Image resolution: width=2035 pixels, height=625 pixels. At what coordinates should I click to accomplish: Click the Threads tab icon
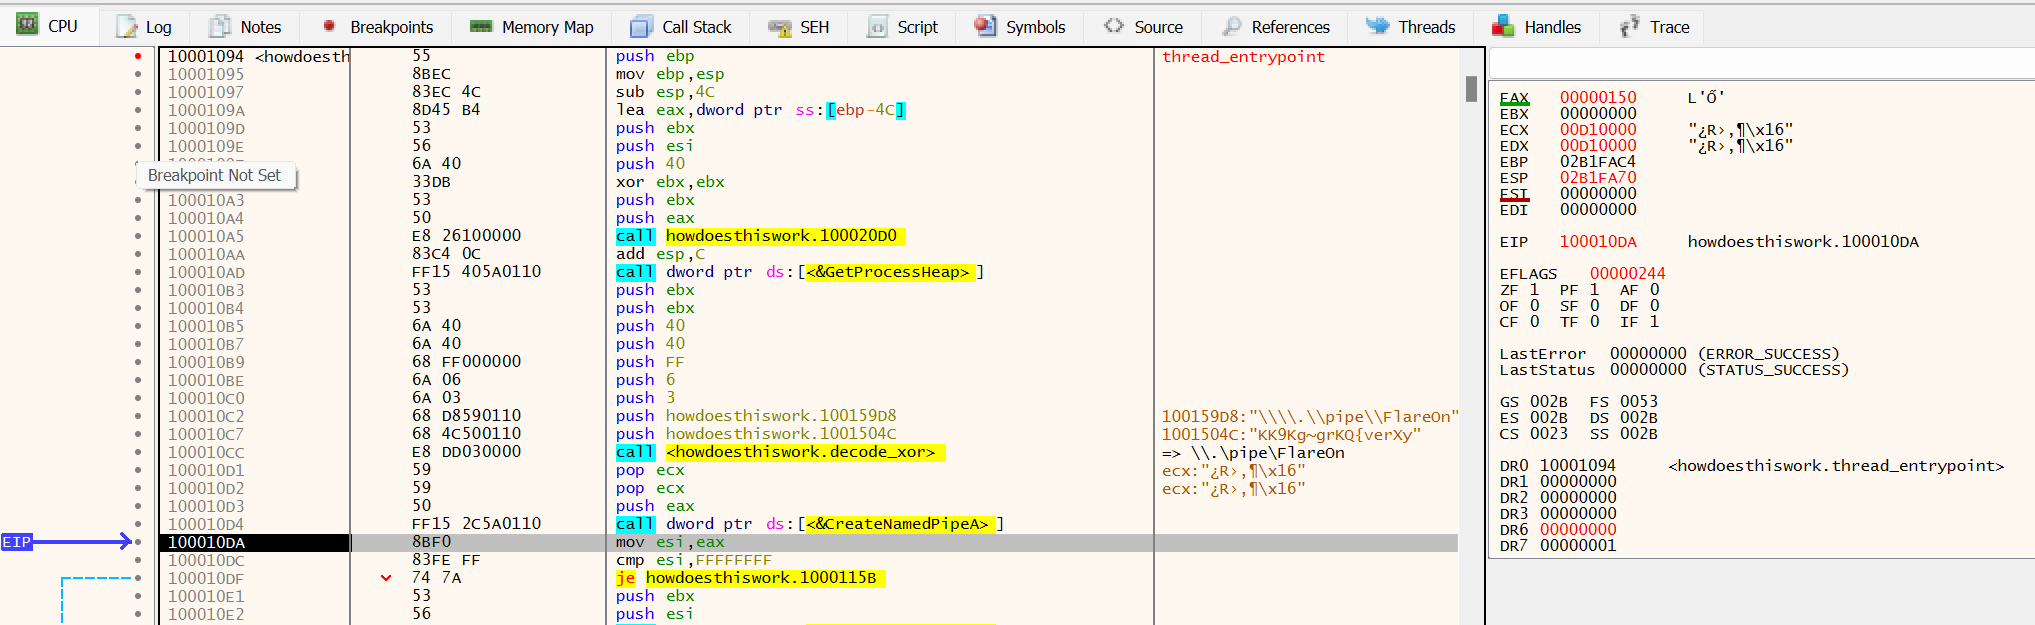(x=1377, y=26)
